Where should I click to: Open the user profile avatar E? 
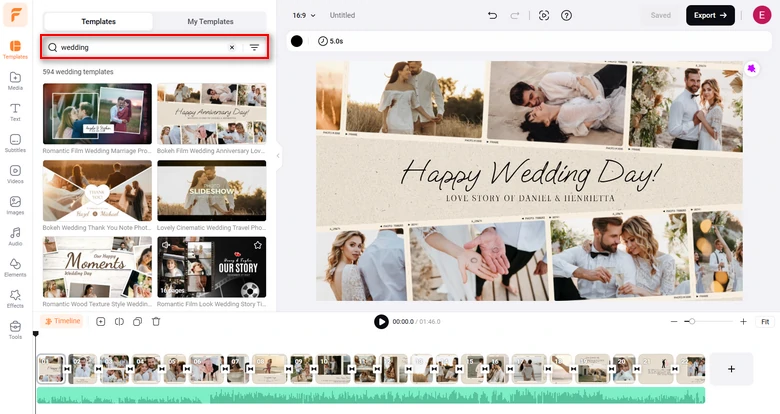(x=762, y=15)
